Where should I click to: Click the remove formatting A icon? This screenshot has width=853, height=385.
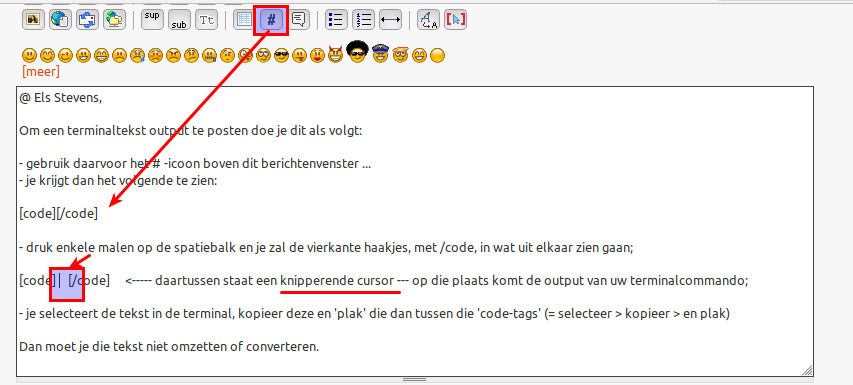point(428,20)
